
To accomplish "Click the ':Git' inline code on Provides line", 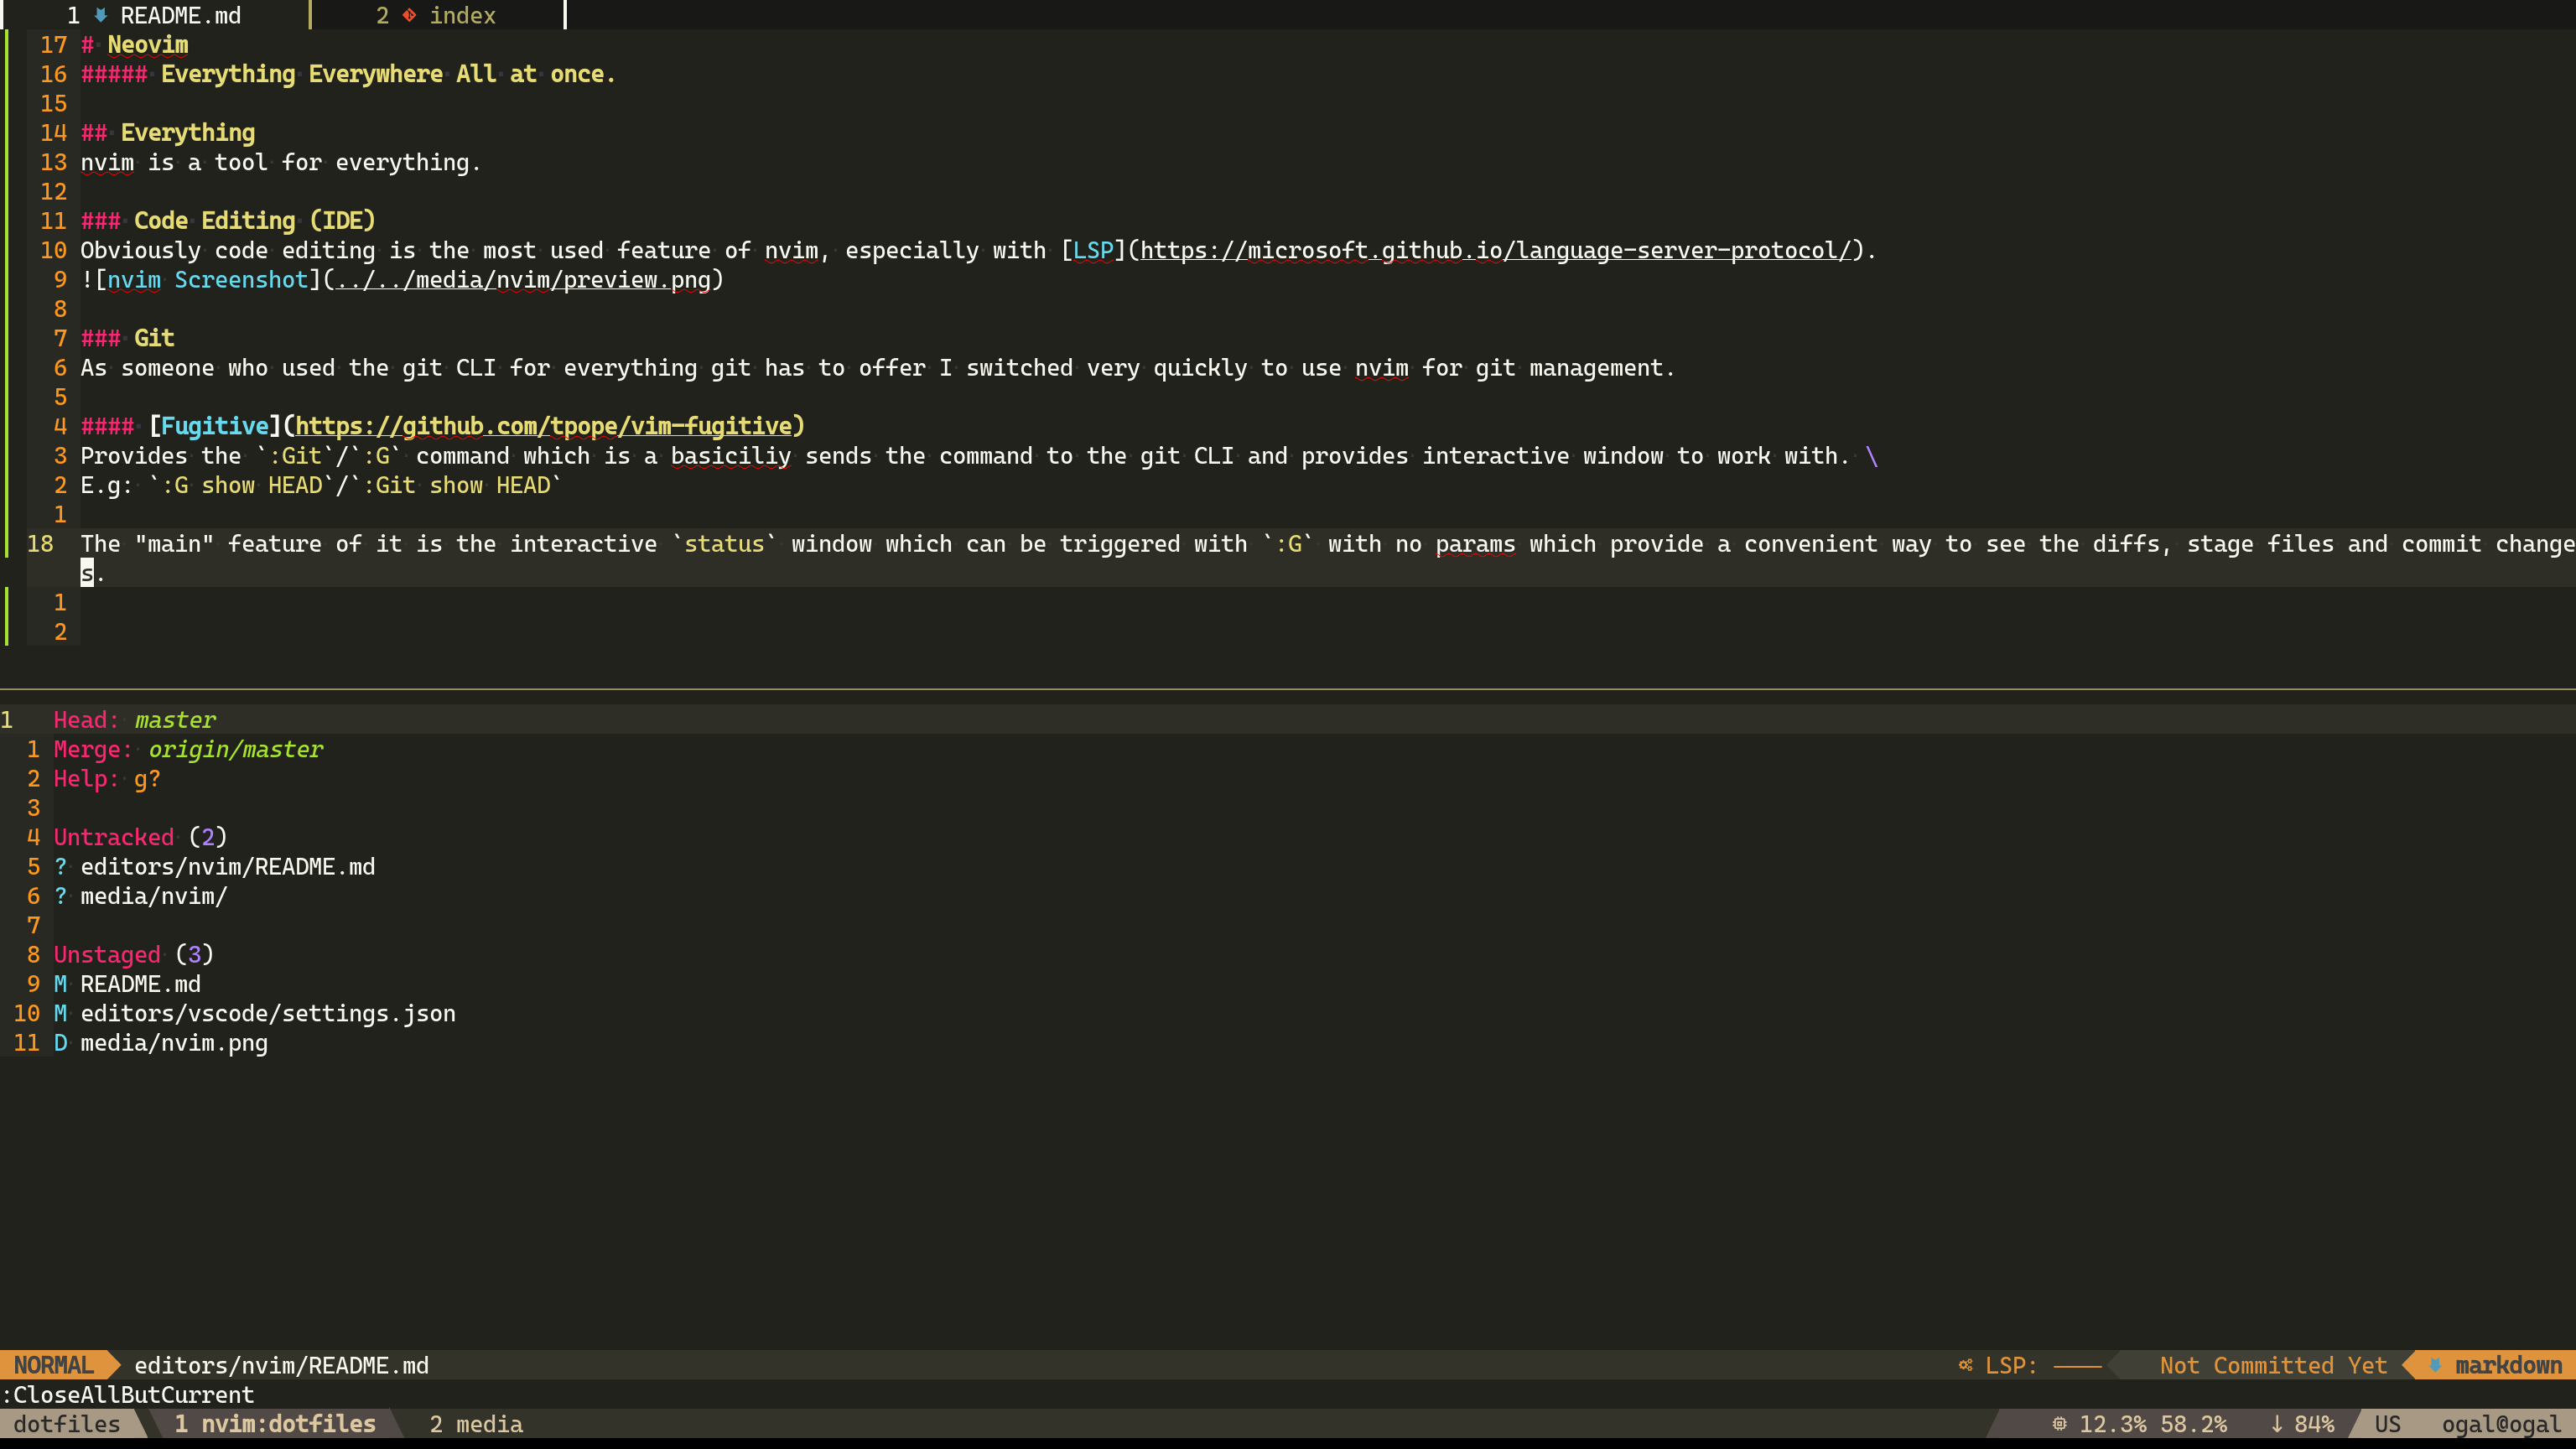I will coord(296,456).
